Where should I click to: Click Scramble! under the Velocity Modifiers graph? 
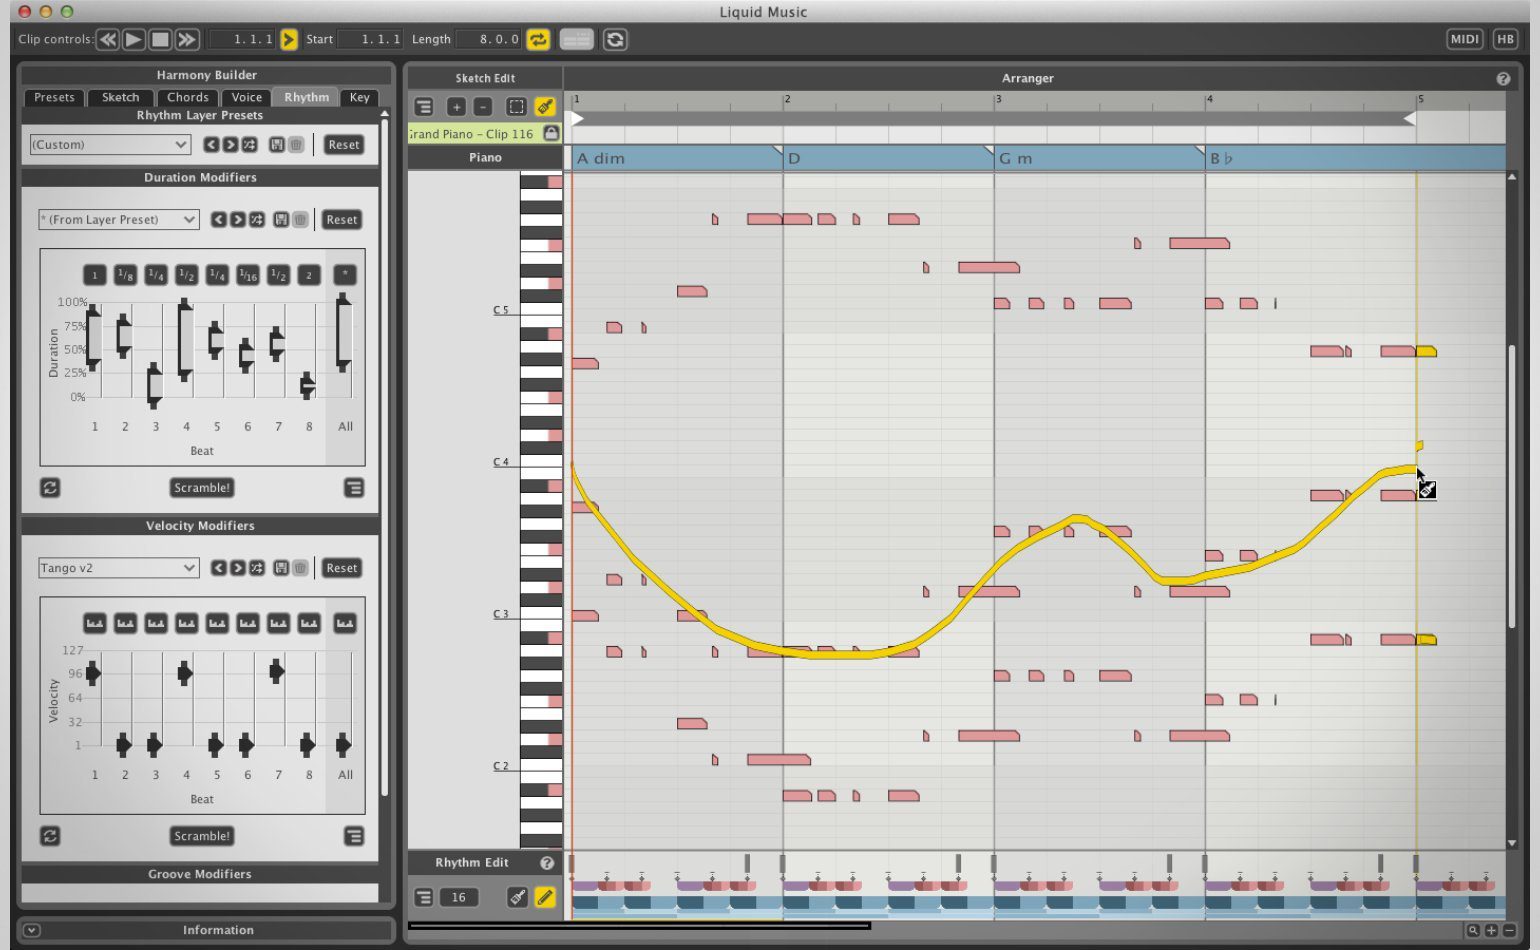click(201, 836)
